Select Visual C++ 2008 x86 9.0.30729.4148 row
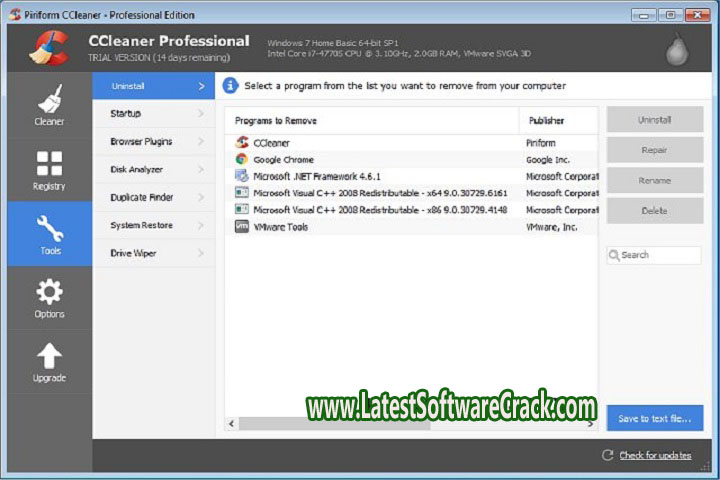The image size is (720, 480). tap(411, 210)
